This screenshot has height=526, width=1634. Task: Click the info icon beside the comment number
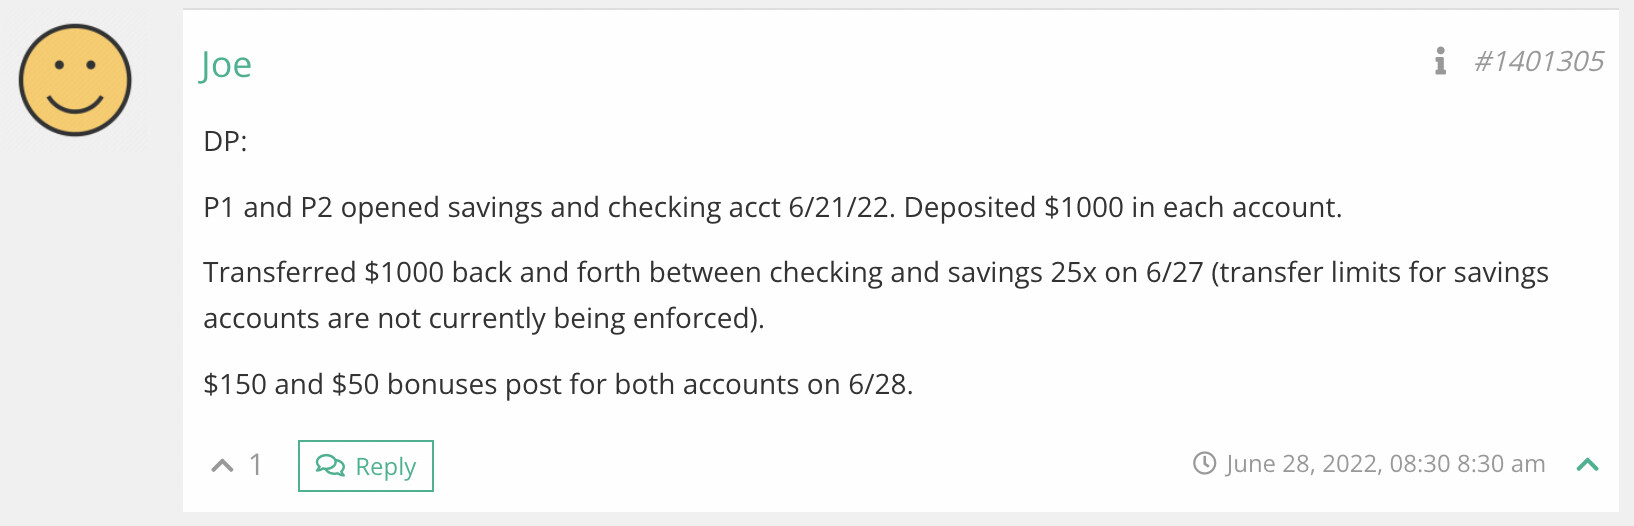pos(1440,62)
